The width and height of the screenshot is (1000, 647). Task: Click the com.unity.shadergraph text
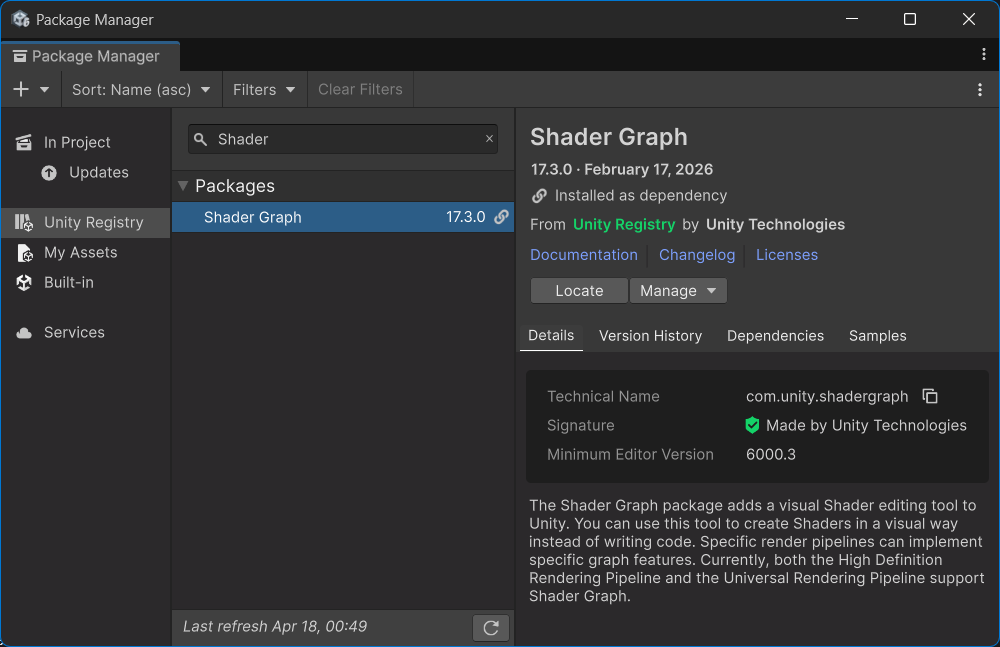(827, 396)
